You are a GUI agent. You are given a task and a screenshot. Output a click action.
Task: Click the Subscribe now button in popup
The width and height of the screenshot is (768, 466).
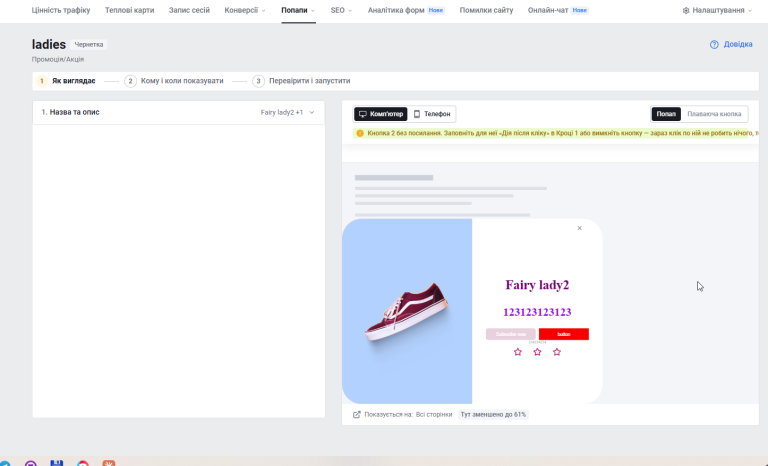pyautogui.click(x=510, y=334)
